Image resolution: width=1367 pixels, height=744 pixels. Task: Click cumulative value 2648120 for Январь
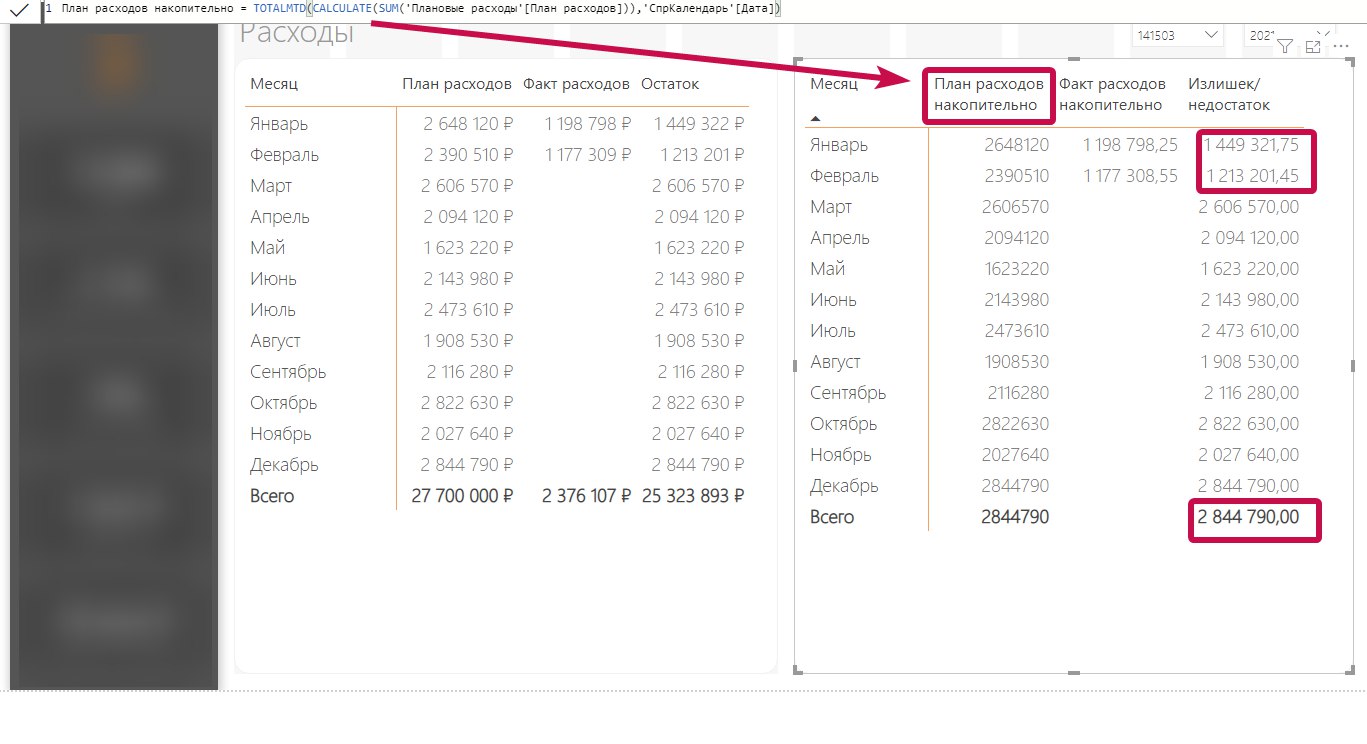[x=1015, y=145]
